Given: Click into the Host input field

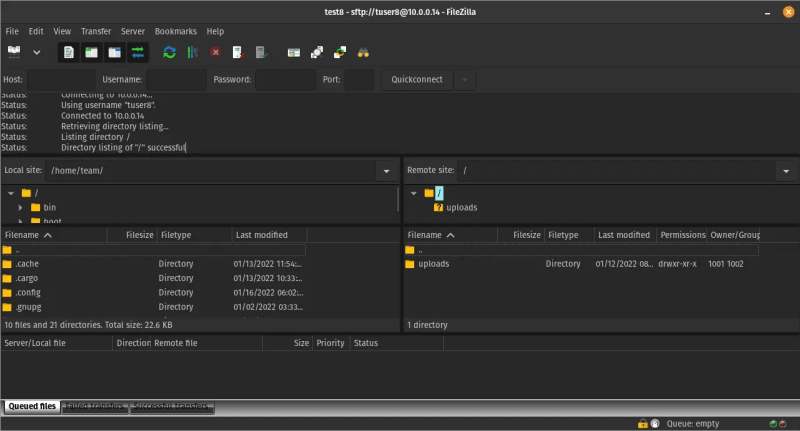Looking at the screenshot, I should [x=58, y=80].
